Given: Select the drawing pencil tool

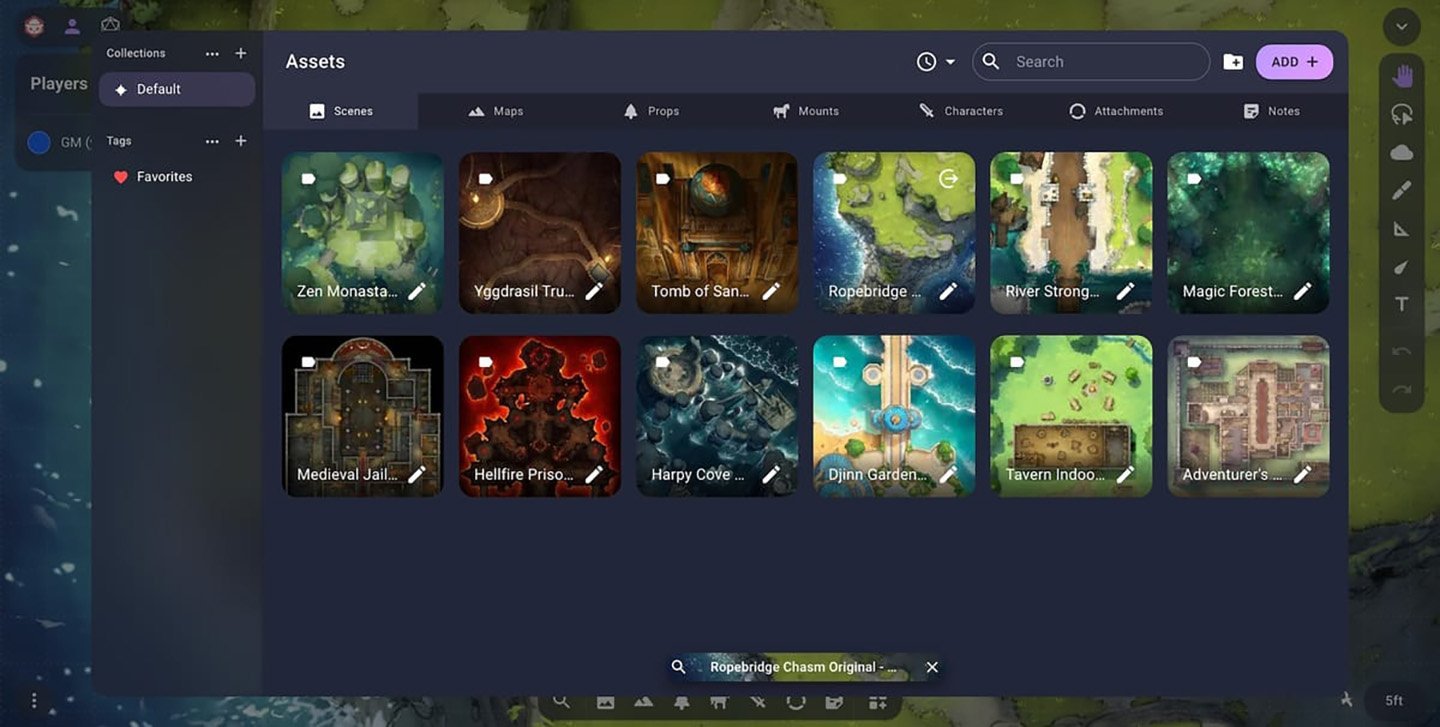Looking at the screenshot, I should (x=1402, y=190).
